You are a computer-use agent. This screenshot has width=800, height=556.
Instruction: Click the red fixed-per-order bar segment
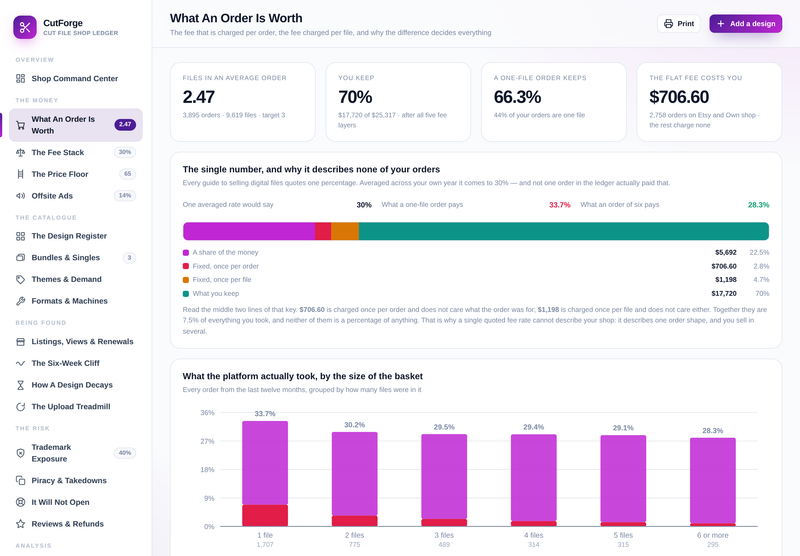click(x=323, y=231)
